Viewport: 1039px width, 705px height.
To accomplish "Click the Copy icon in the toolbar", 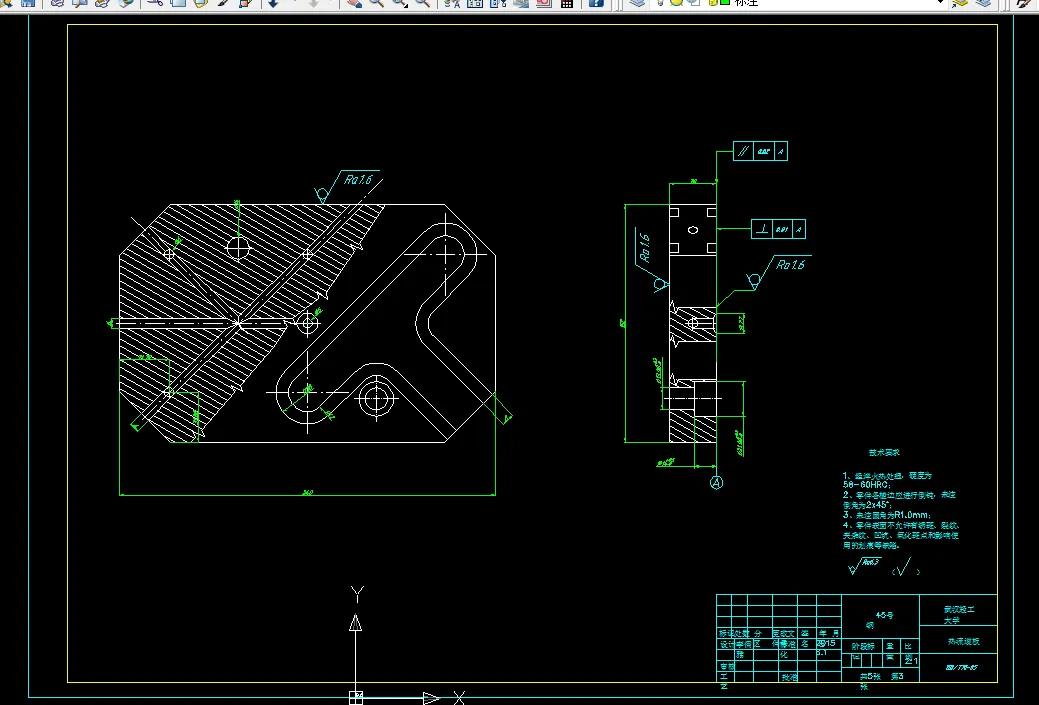I will click(x=178, y=3).
